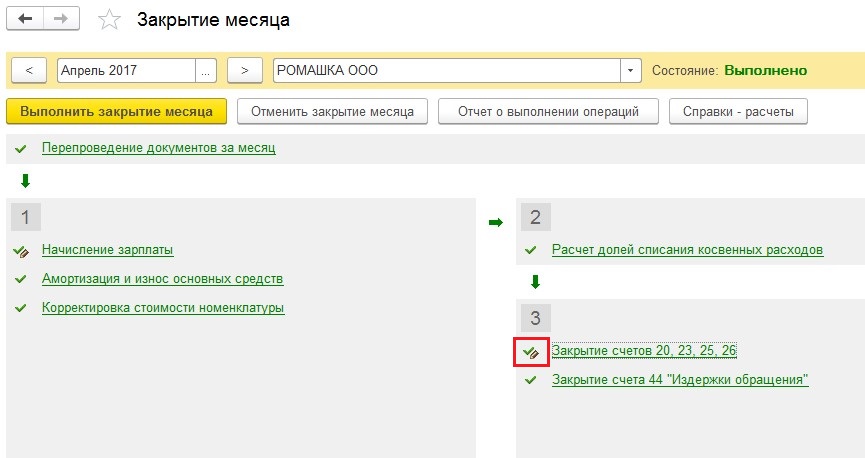Go forward with the right arrow button
865x458 pixels.
click(61, 19)
